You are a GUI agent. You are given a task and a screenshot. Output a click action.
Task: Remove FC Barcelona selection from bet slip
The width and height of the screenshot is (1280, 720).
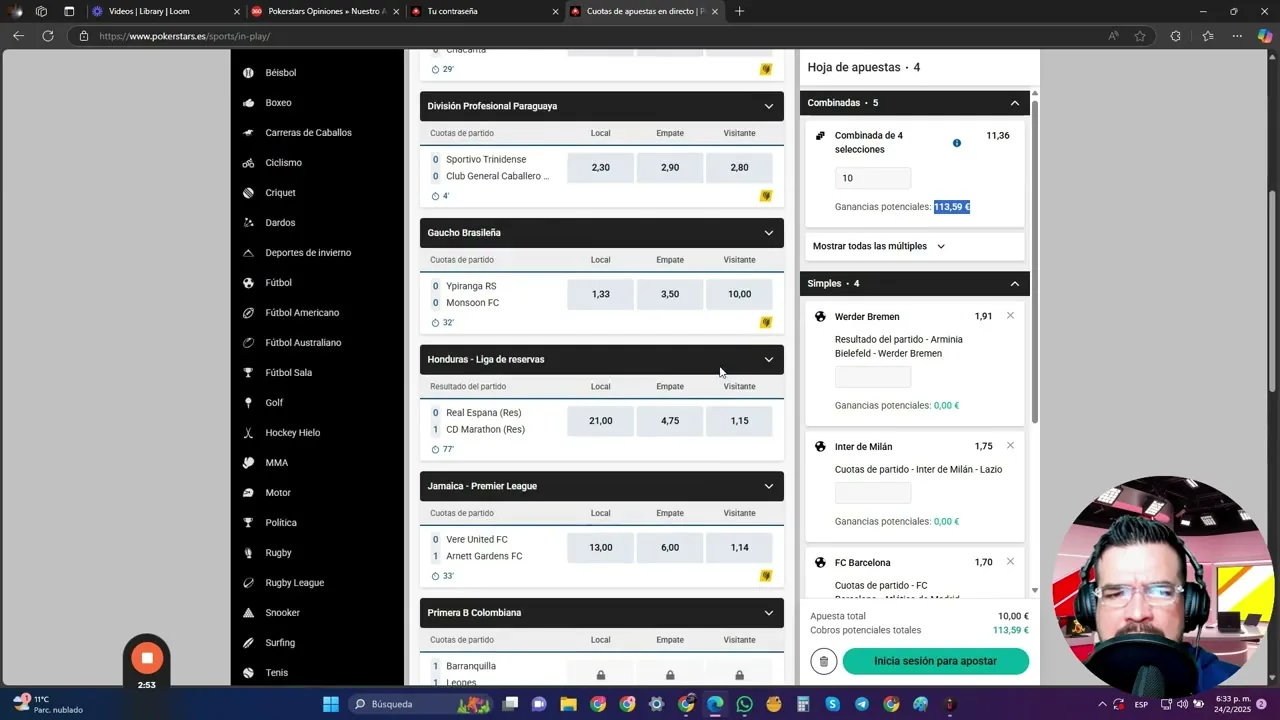[x=1010, y=562]
